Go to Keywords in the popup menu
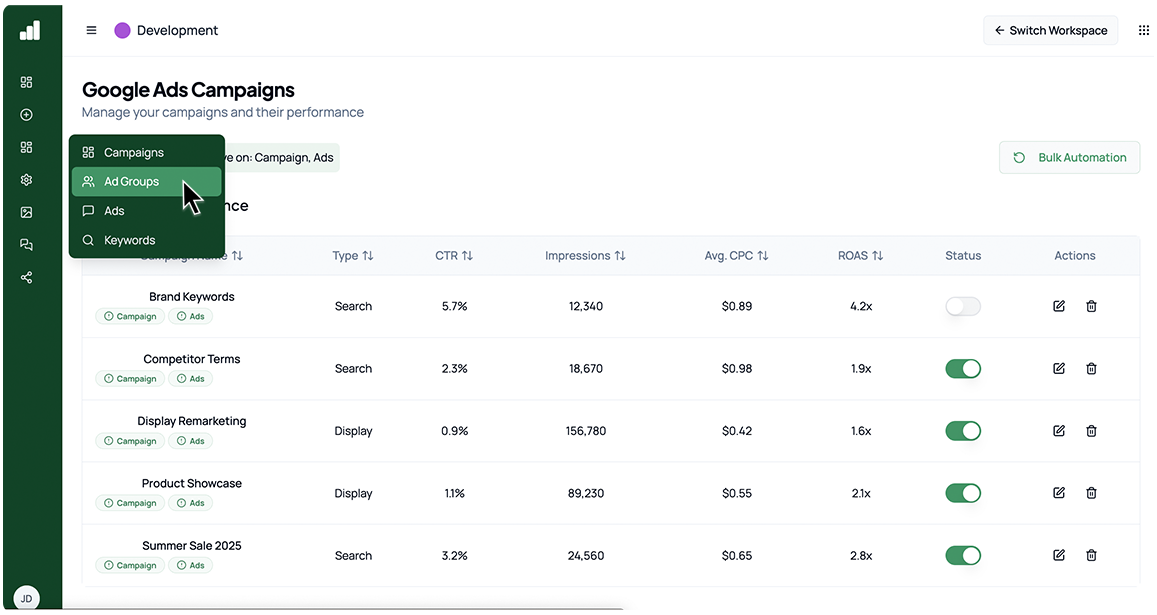The image size is (1157, 615). click(147, 240)
